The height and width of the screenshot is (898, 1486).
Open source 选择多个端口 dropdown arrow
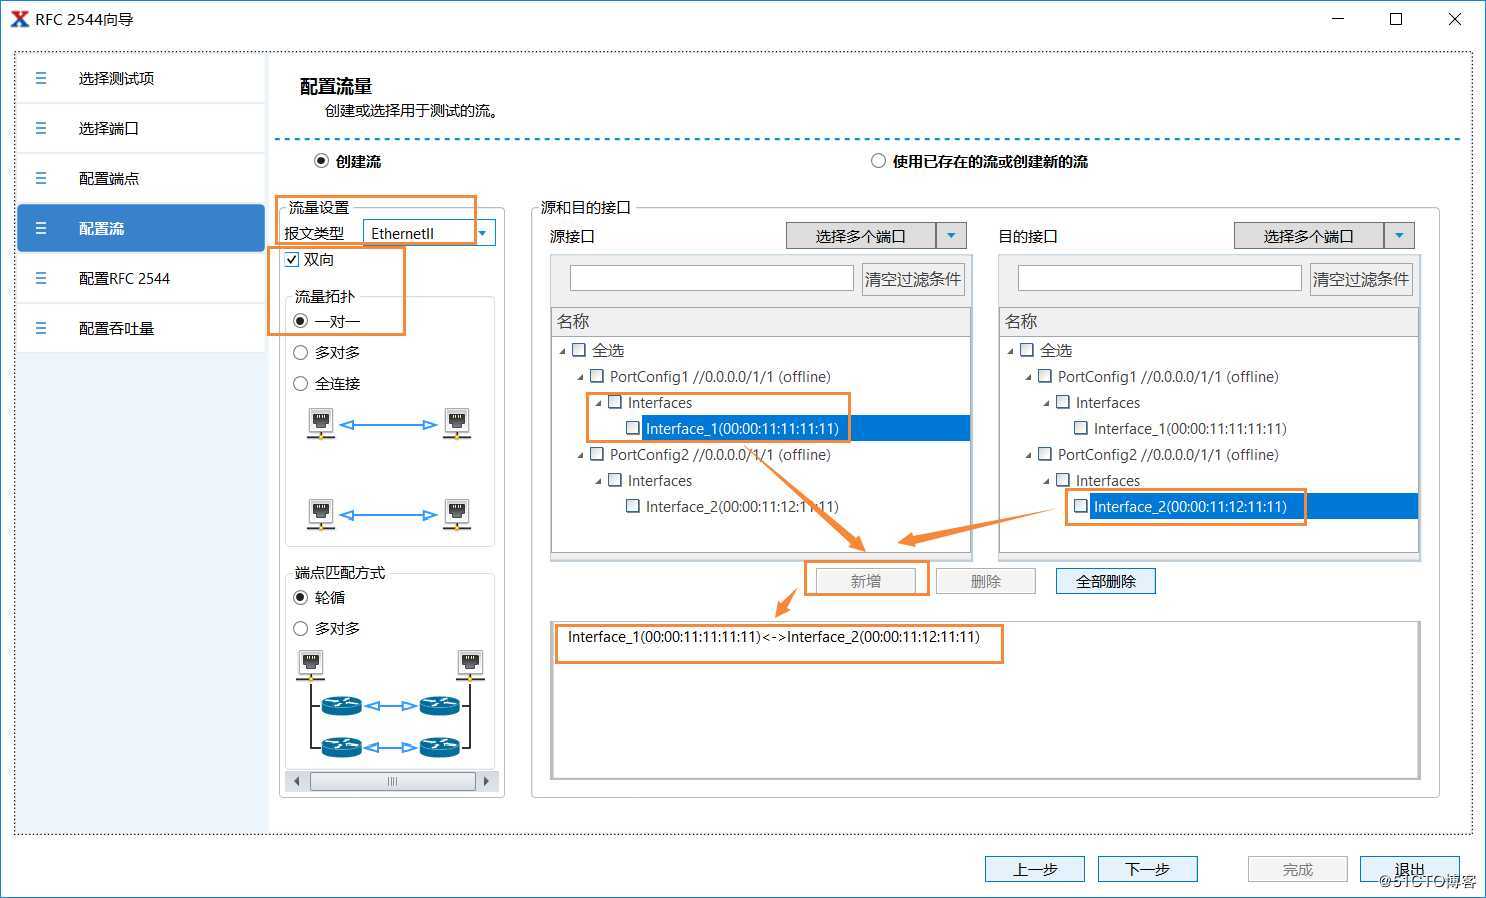pos(951,236)
